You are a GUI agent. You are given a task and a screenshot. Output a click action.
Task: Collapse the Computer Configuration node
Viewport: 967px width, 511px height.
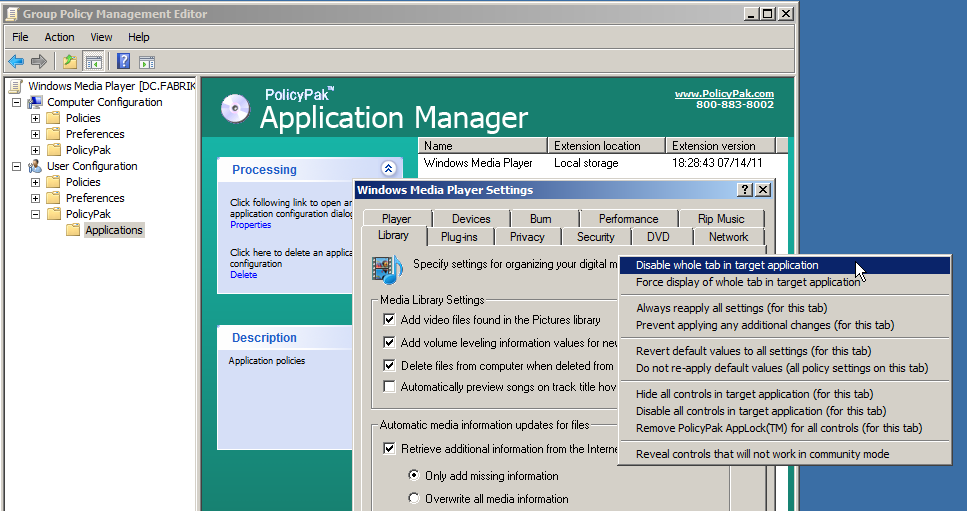coord(17,102)
